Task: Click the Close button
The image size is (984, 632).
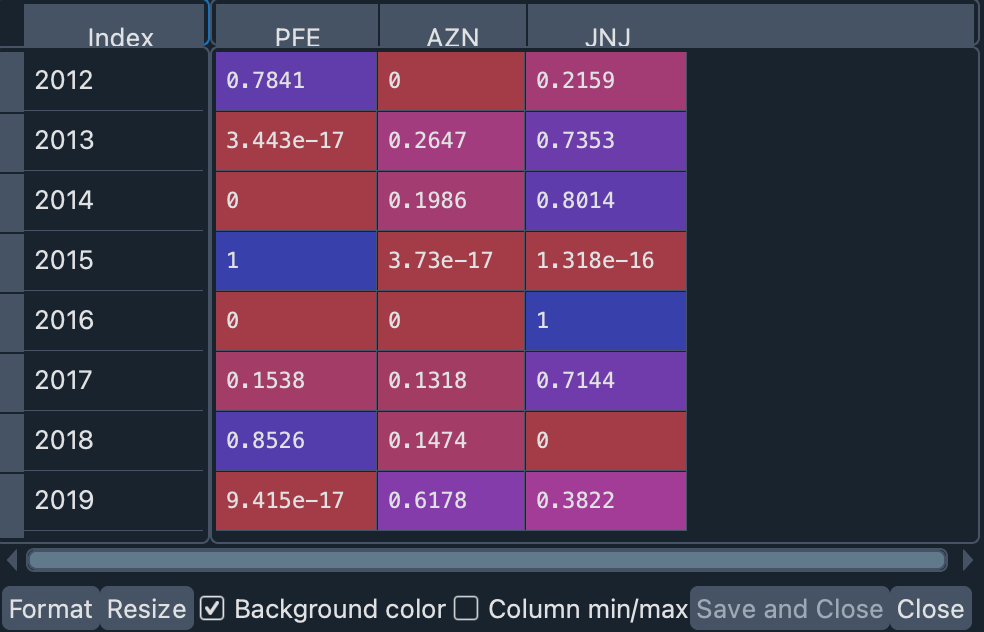Action: coord(930,608)
